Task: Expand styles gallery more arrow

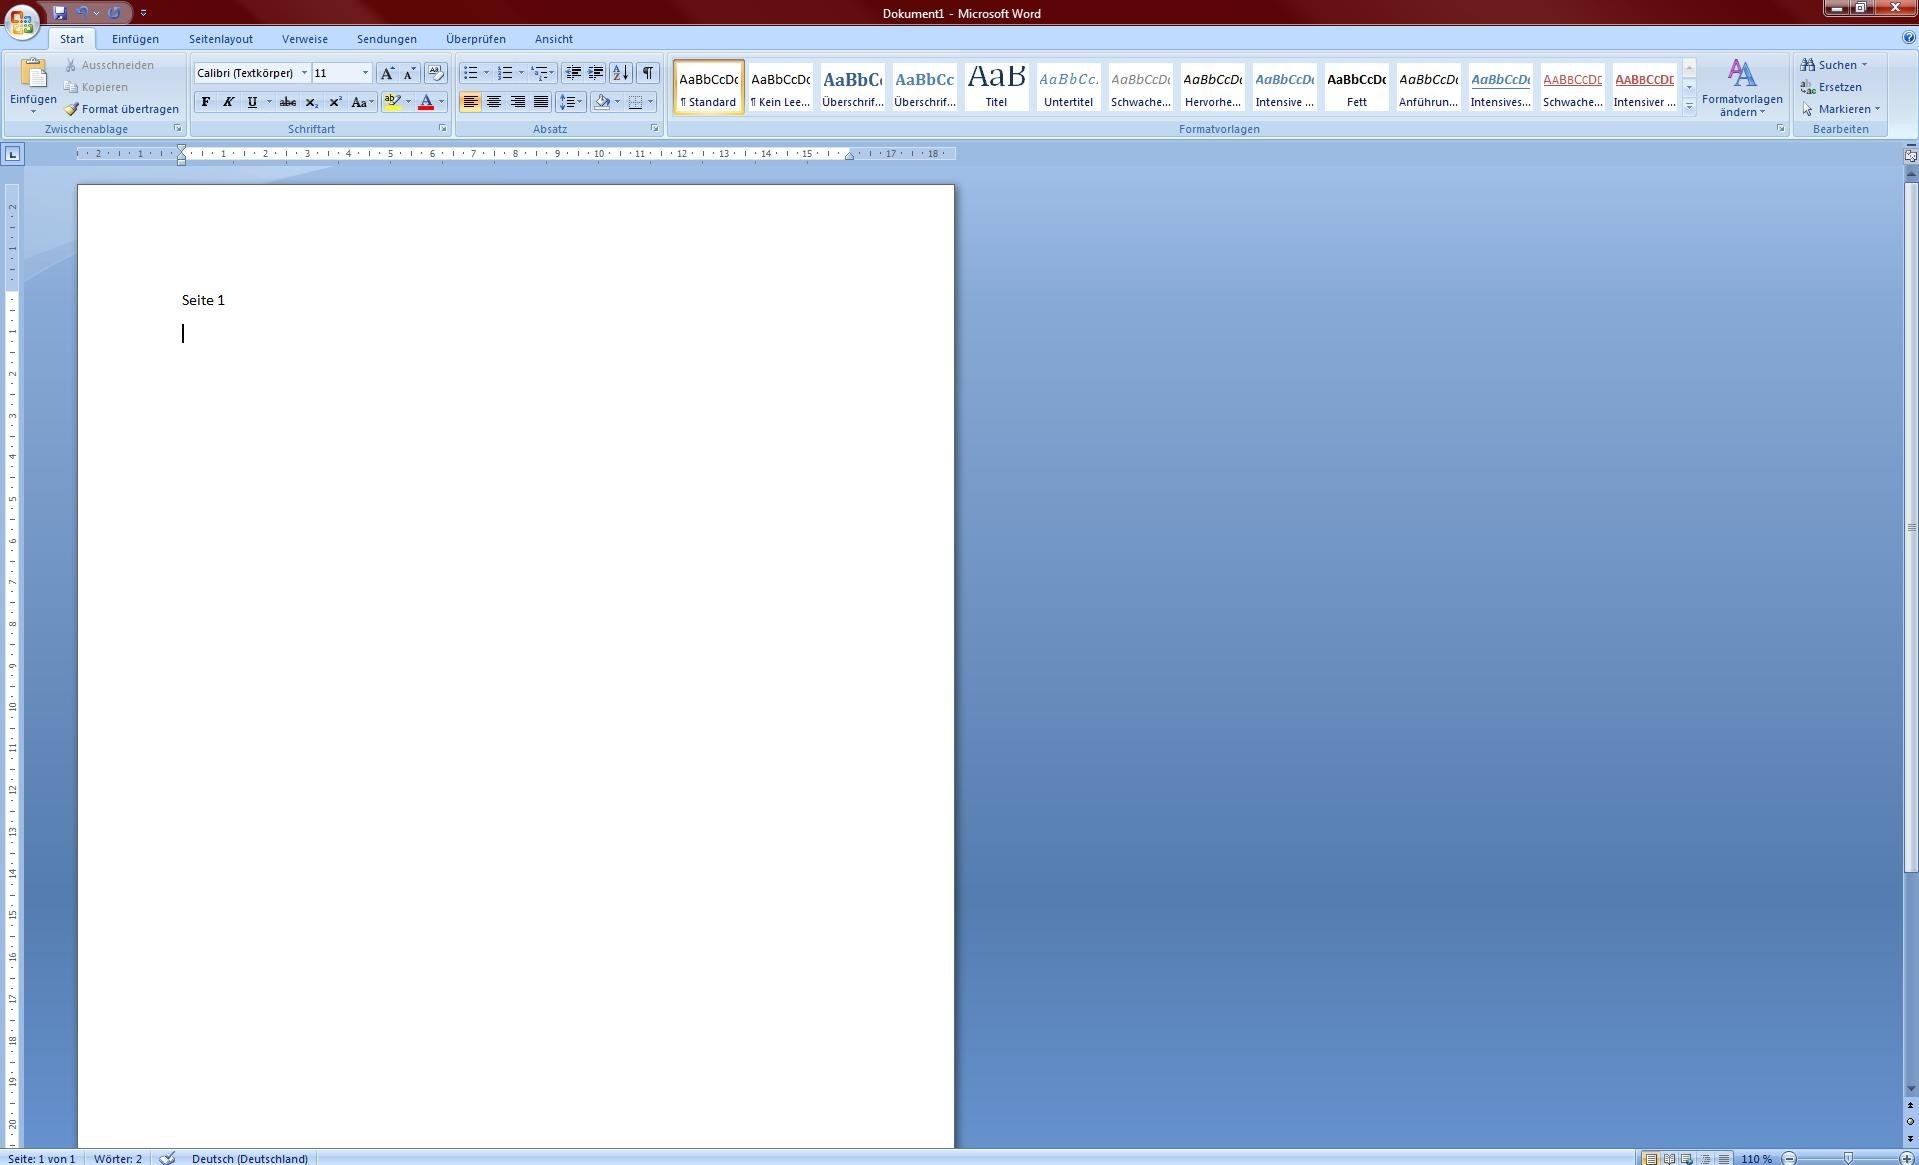Action: point(1689,106)
